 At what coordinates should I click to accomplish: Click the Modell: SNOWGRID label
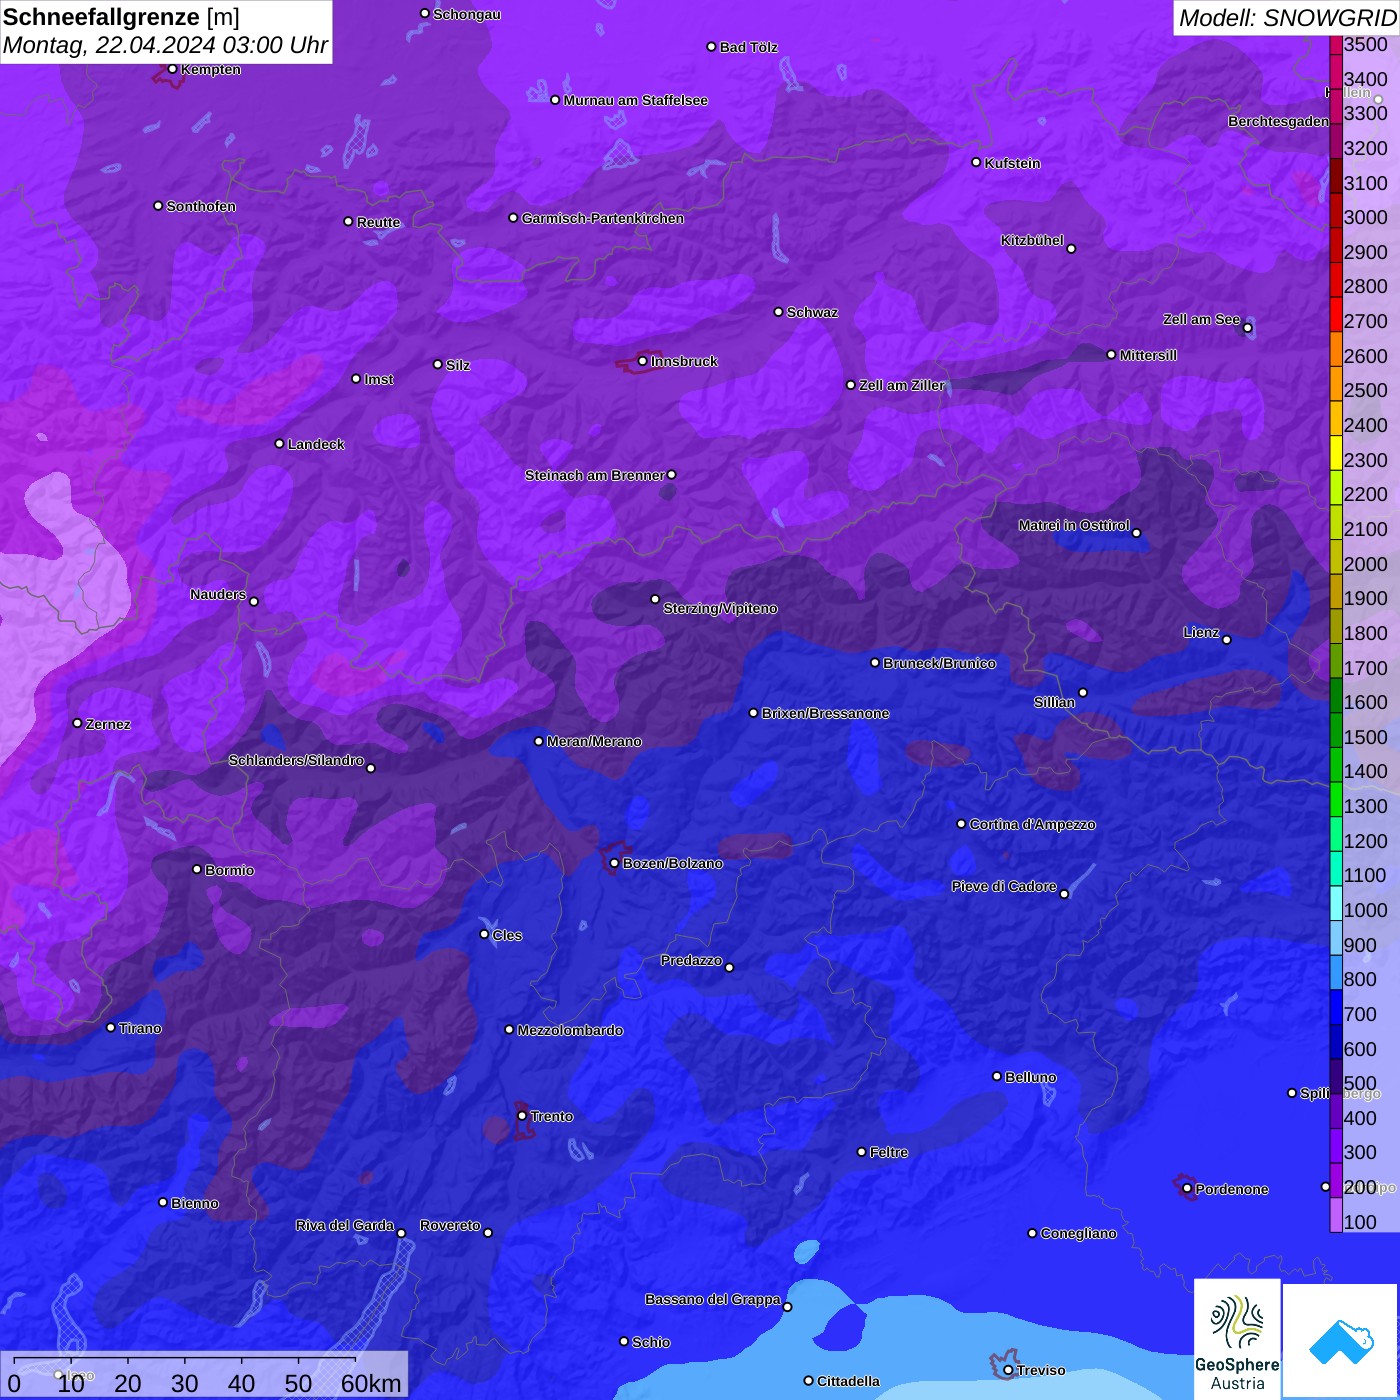coord(1287,17)
